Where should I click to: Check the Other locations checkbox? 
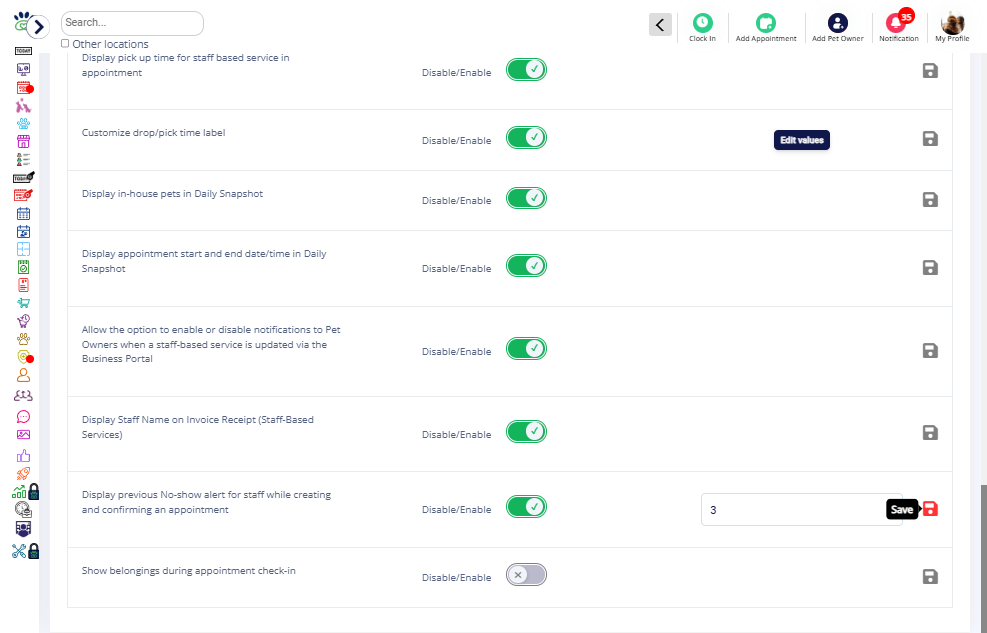[x=65, y=43]
